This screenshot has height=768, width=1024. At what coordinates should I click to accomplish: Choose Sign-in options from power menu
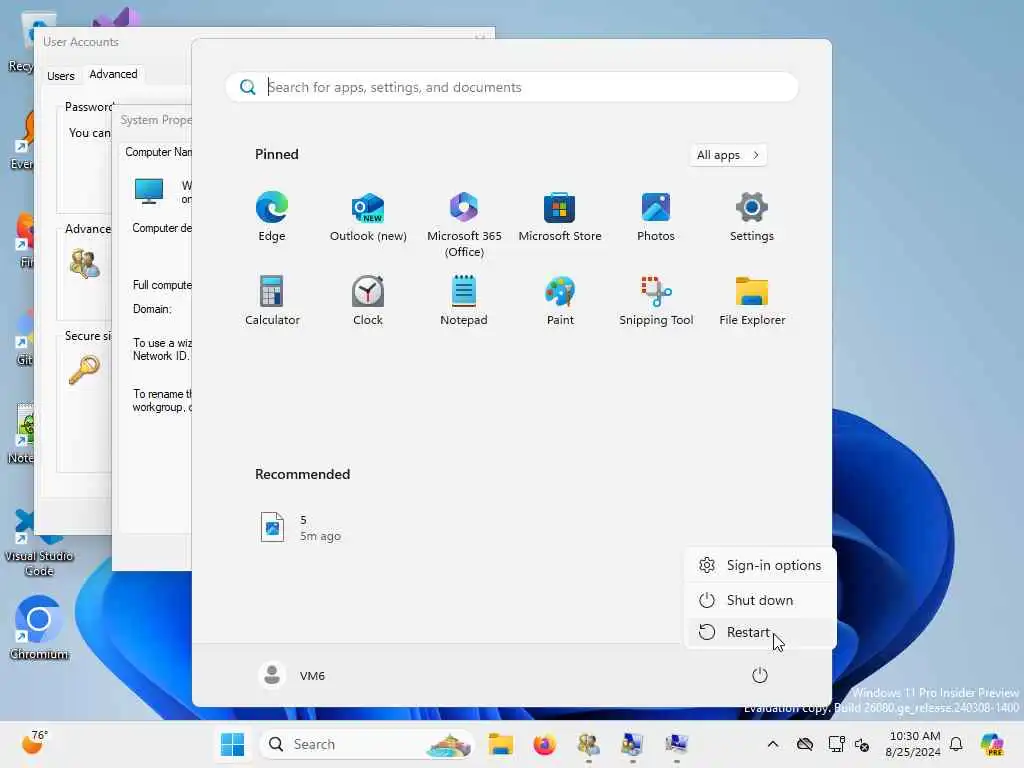(760, 565)
